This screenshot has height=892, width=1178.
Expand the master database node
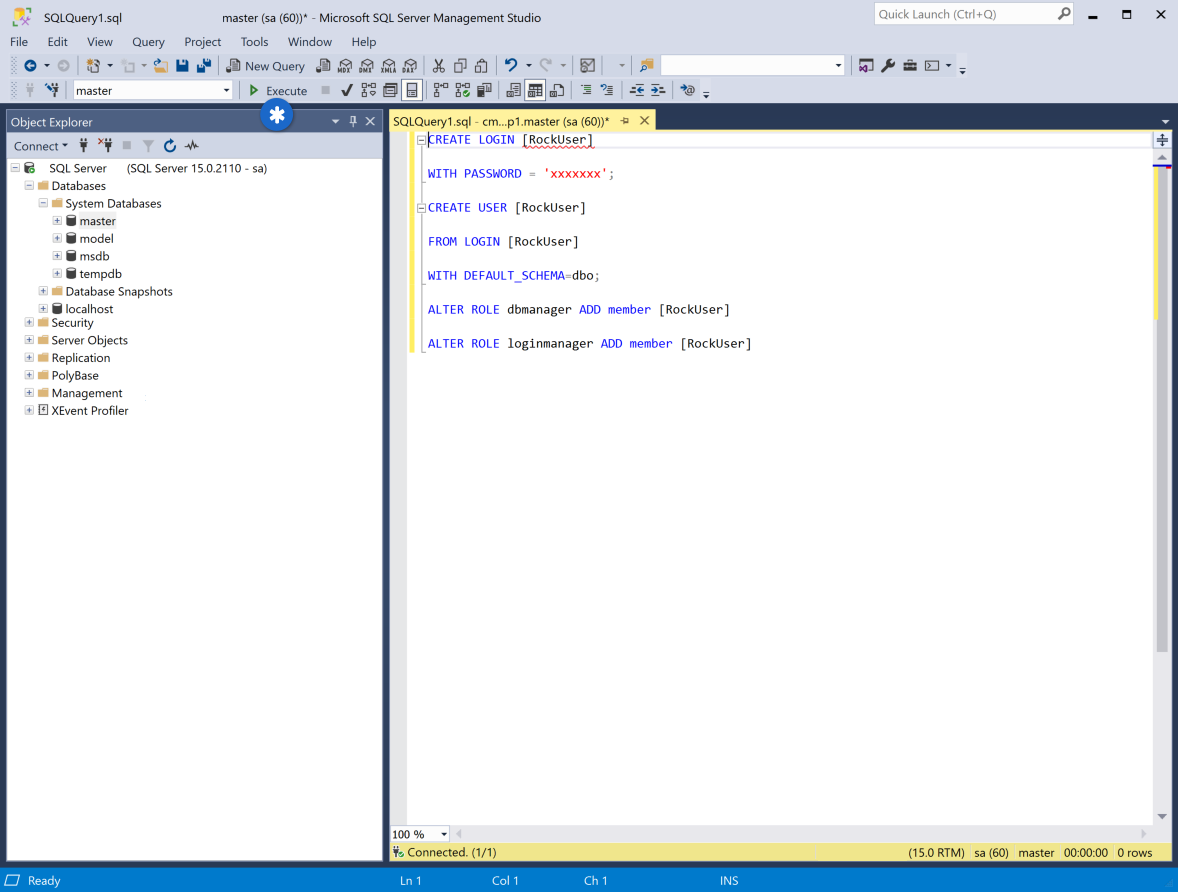(57, 220)
